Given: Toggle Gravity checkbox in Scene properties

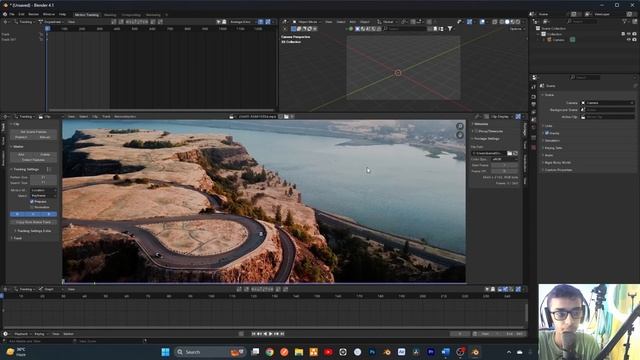Looking at the screenshot, I should point(547,133).
